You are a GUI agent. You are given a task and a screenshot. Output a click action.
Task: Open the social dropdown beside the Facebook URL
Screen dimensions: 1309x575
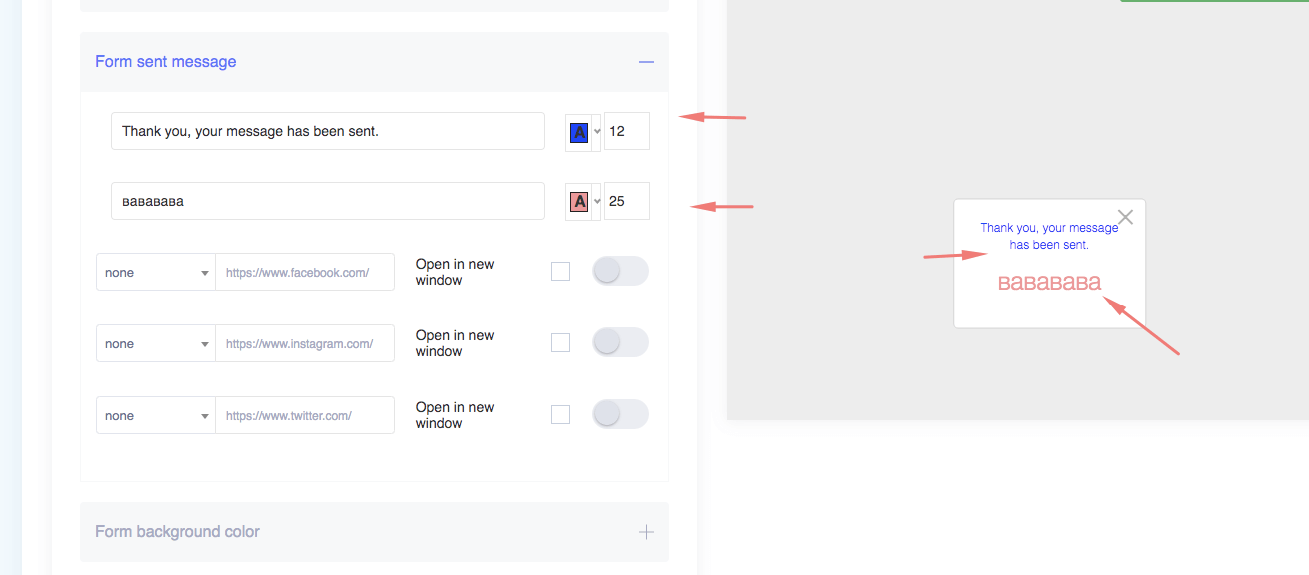click(x=156, y=272)
